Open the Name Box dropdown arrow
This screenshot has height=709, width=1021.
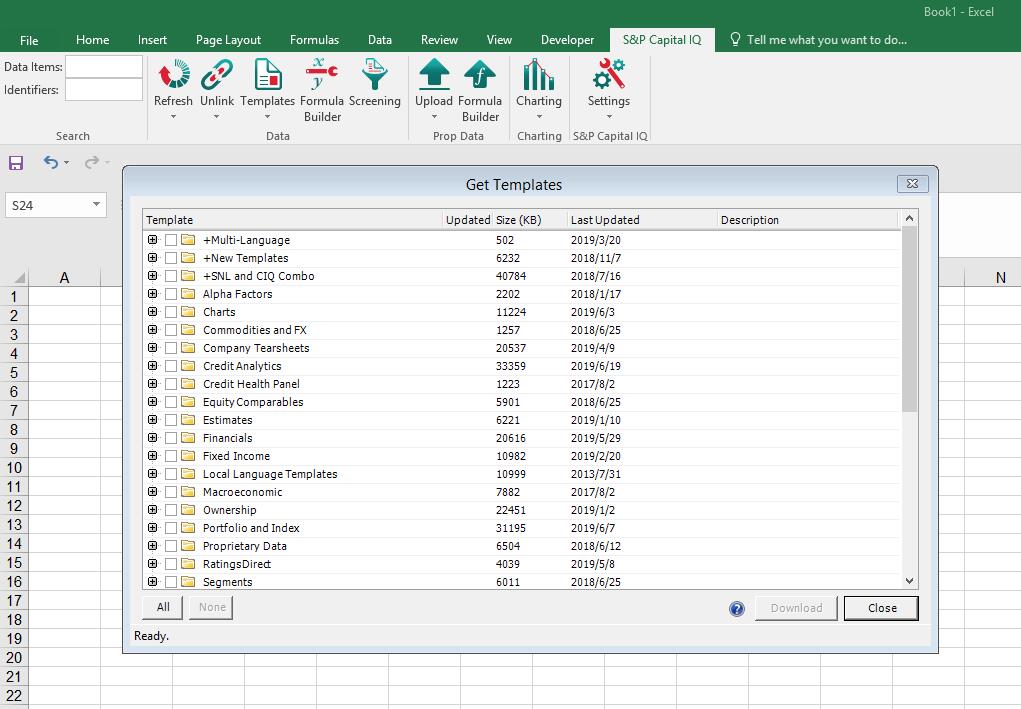point(96,205)
